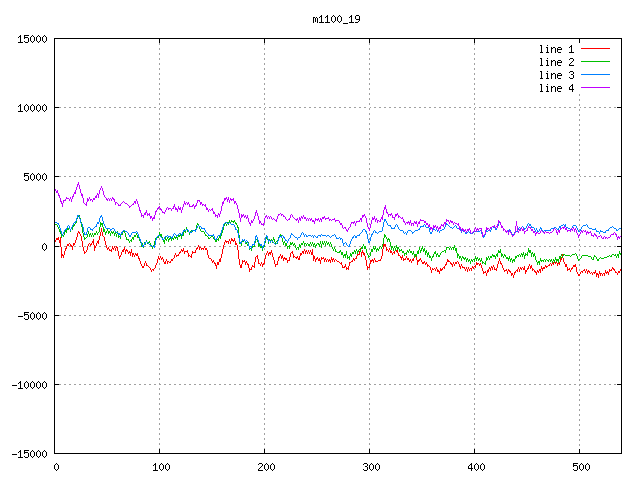Click the line sample beside line 4

click(x=595, y=88)
